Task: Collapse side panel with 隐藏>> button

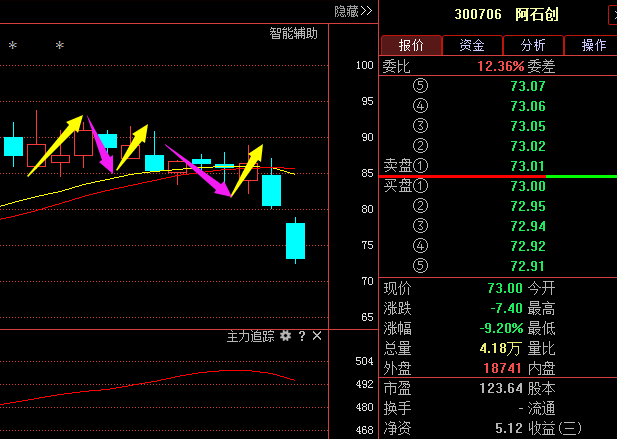Action: [352, 10]
